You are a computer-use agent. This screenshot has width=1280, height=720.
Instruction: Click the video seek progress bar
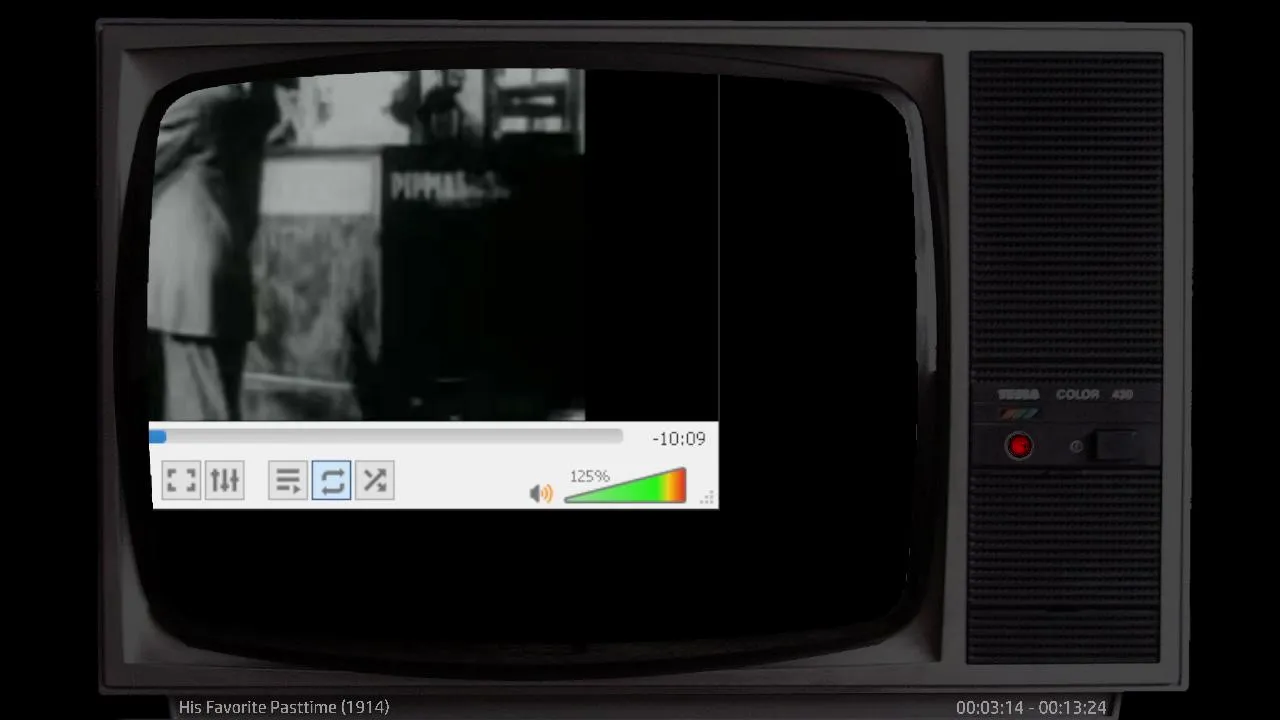click(386, 437)
